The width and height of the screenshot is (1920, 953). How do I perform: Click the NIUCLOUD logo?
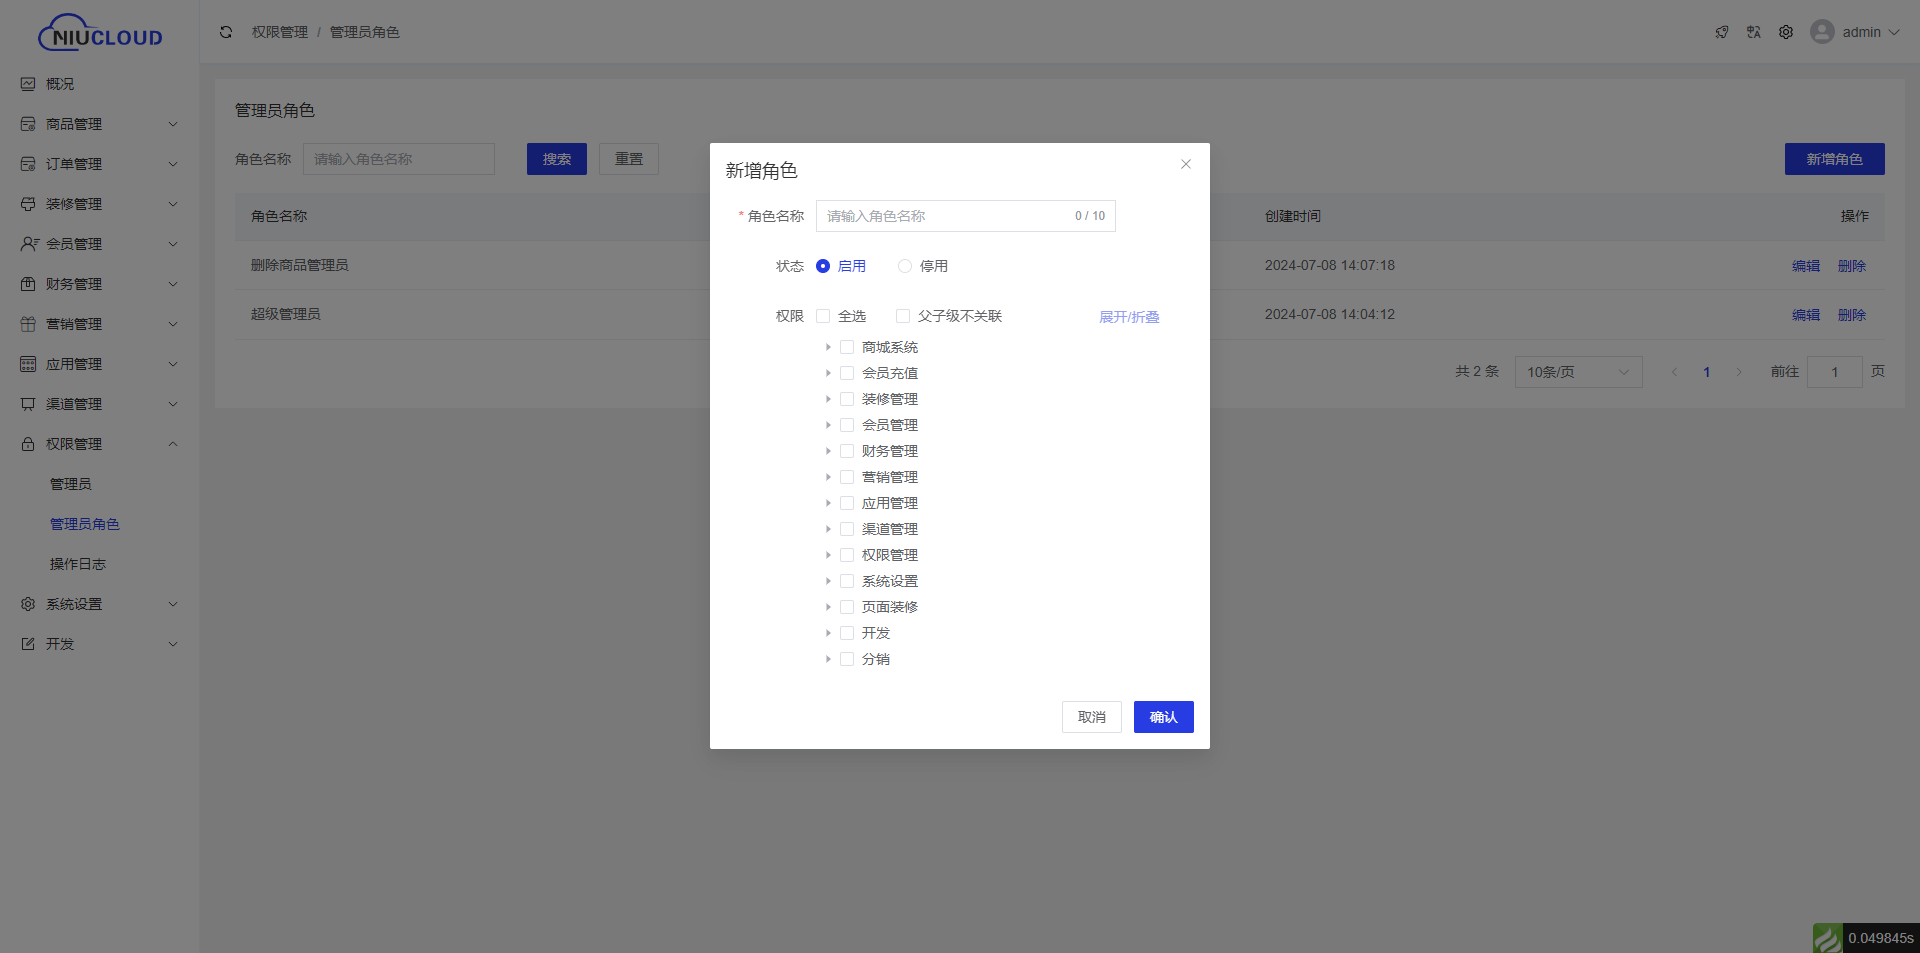[x=100, y=33]
